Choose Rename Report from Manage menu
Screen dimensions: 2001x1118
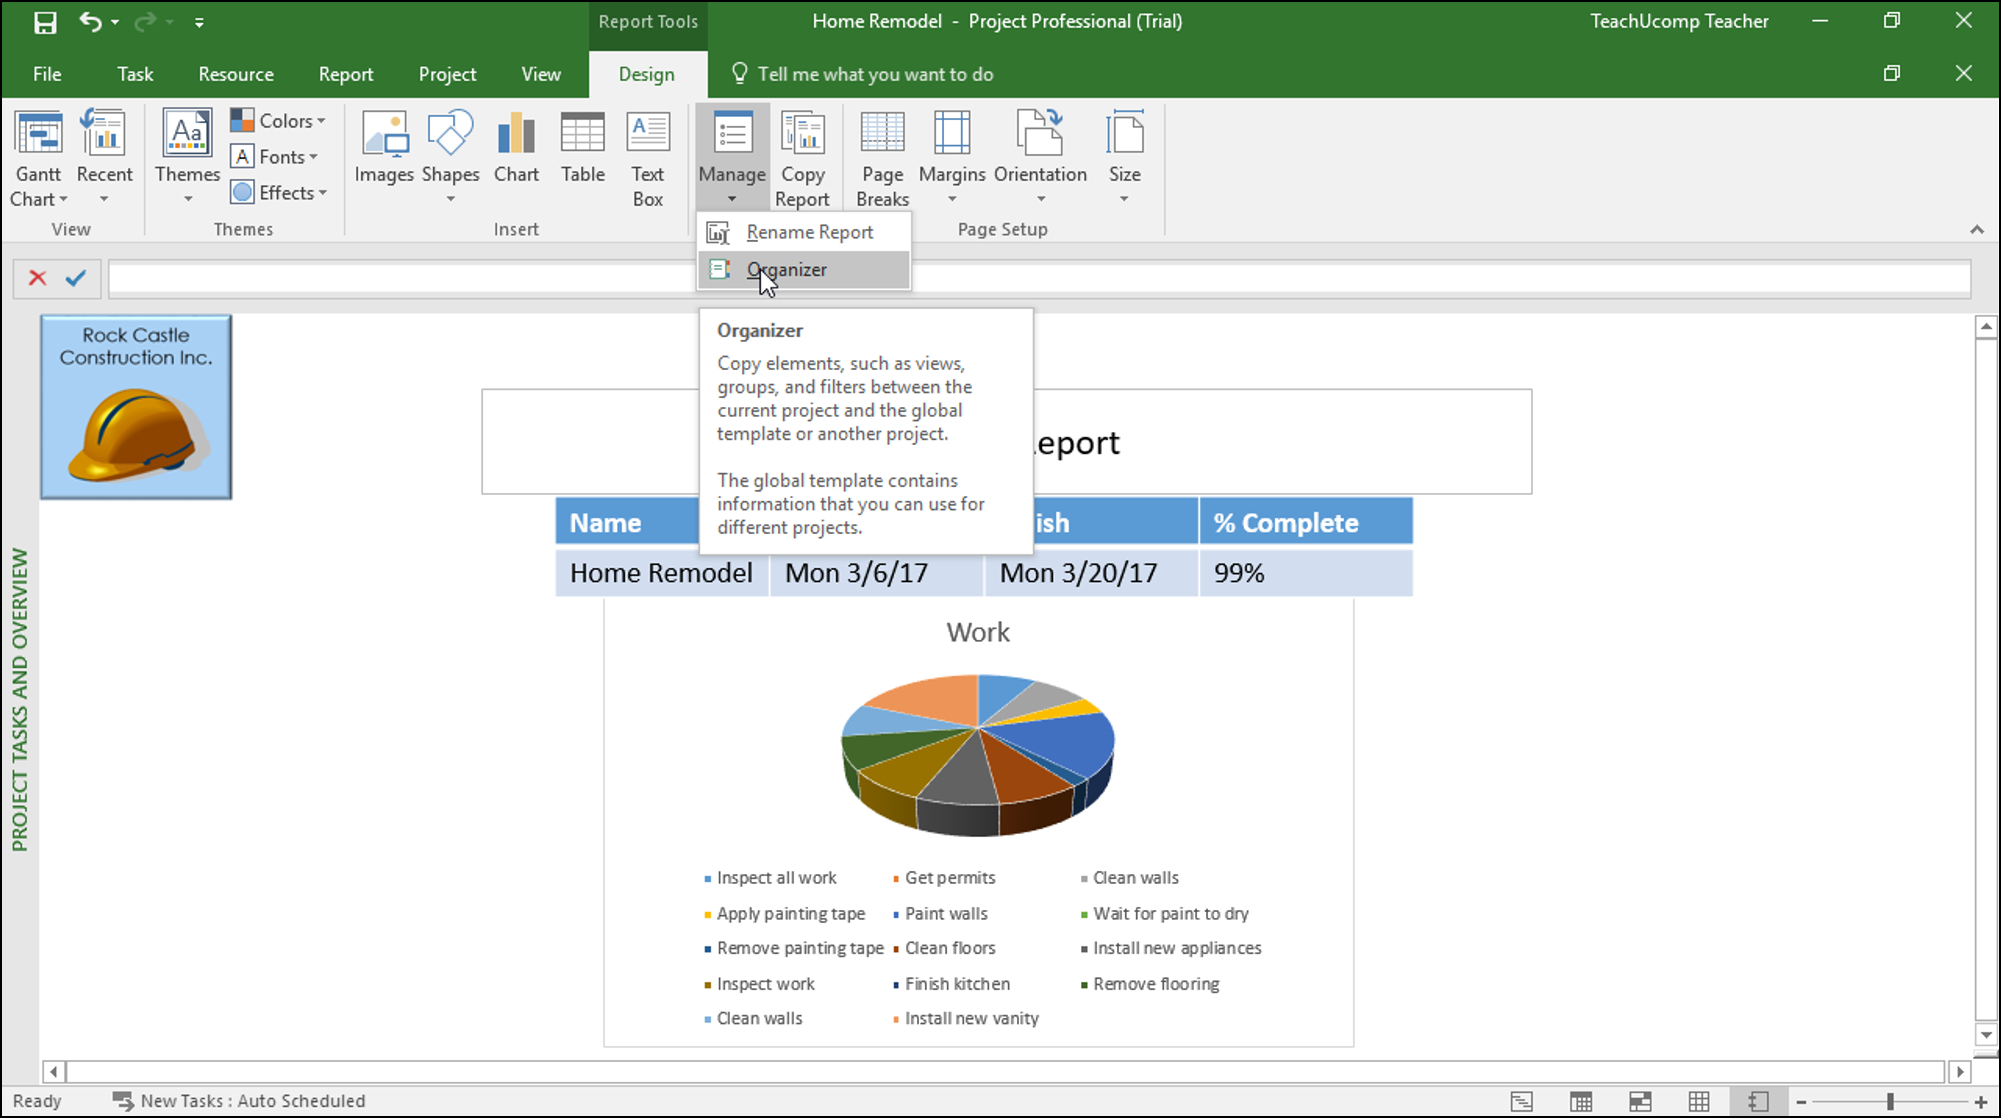(x=804, y=232)
